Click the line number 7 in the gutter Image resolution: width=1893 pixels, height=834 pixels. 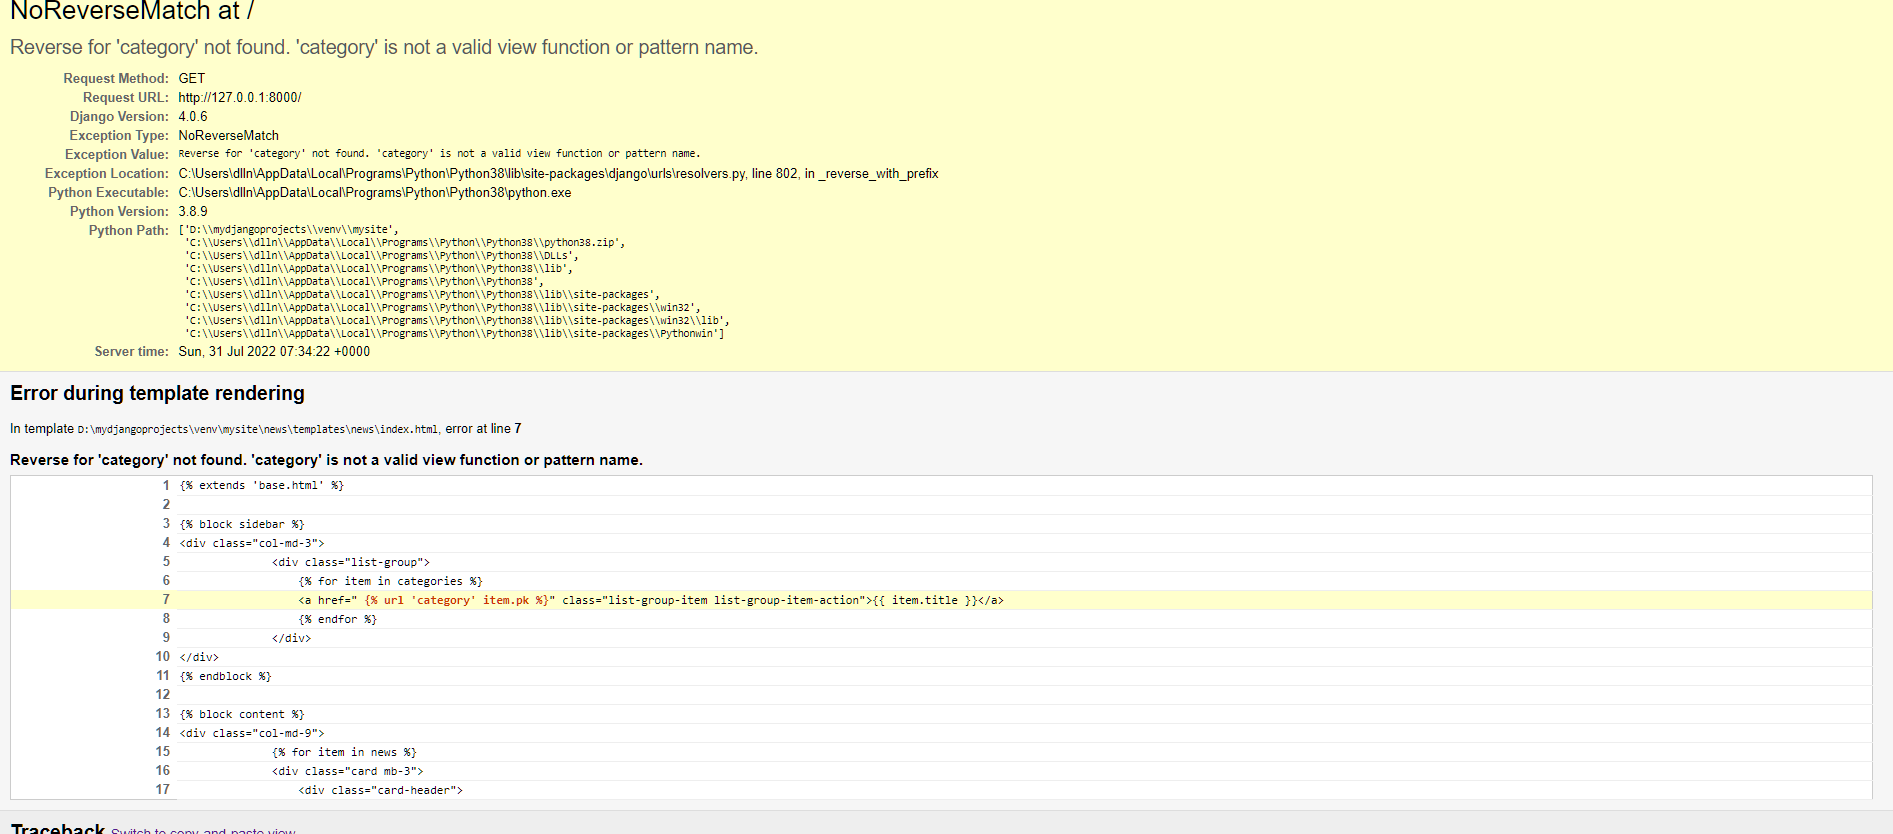(x=166, y=599)
